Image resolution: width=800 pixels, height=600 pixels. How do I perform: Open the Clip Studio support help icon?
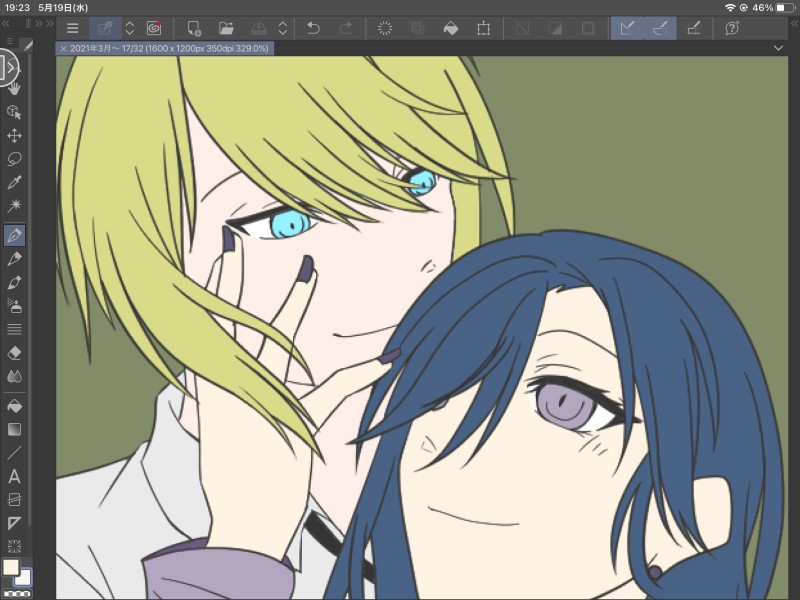tap(732, 28)
